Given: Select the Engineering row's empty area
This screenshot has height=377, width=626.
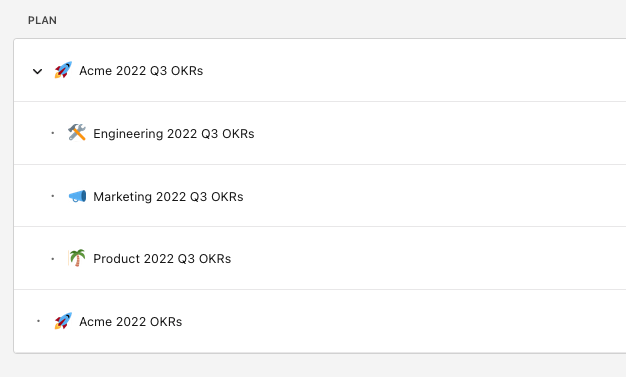Looking at the screenshot, I should [439, 133].
